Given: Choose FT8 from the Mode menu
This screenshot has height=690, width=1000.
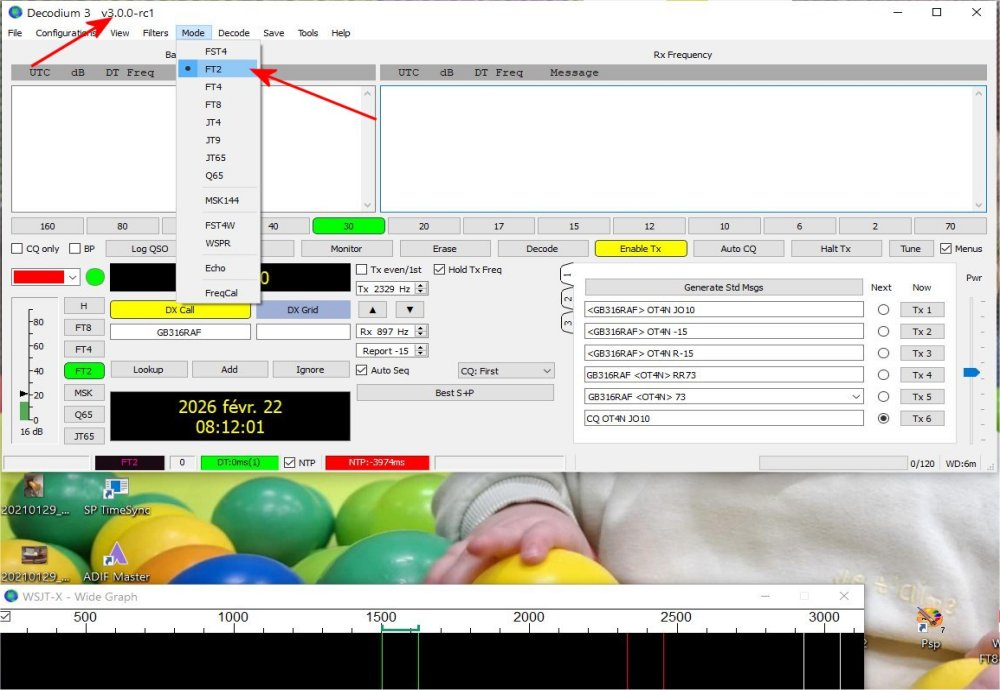Looking at the screenshot, I should 213,105.
